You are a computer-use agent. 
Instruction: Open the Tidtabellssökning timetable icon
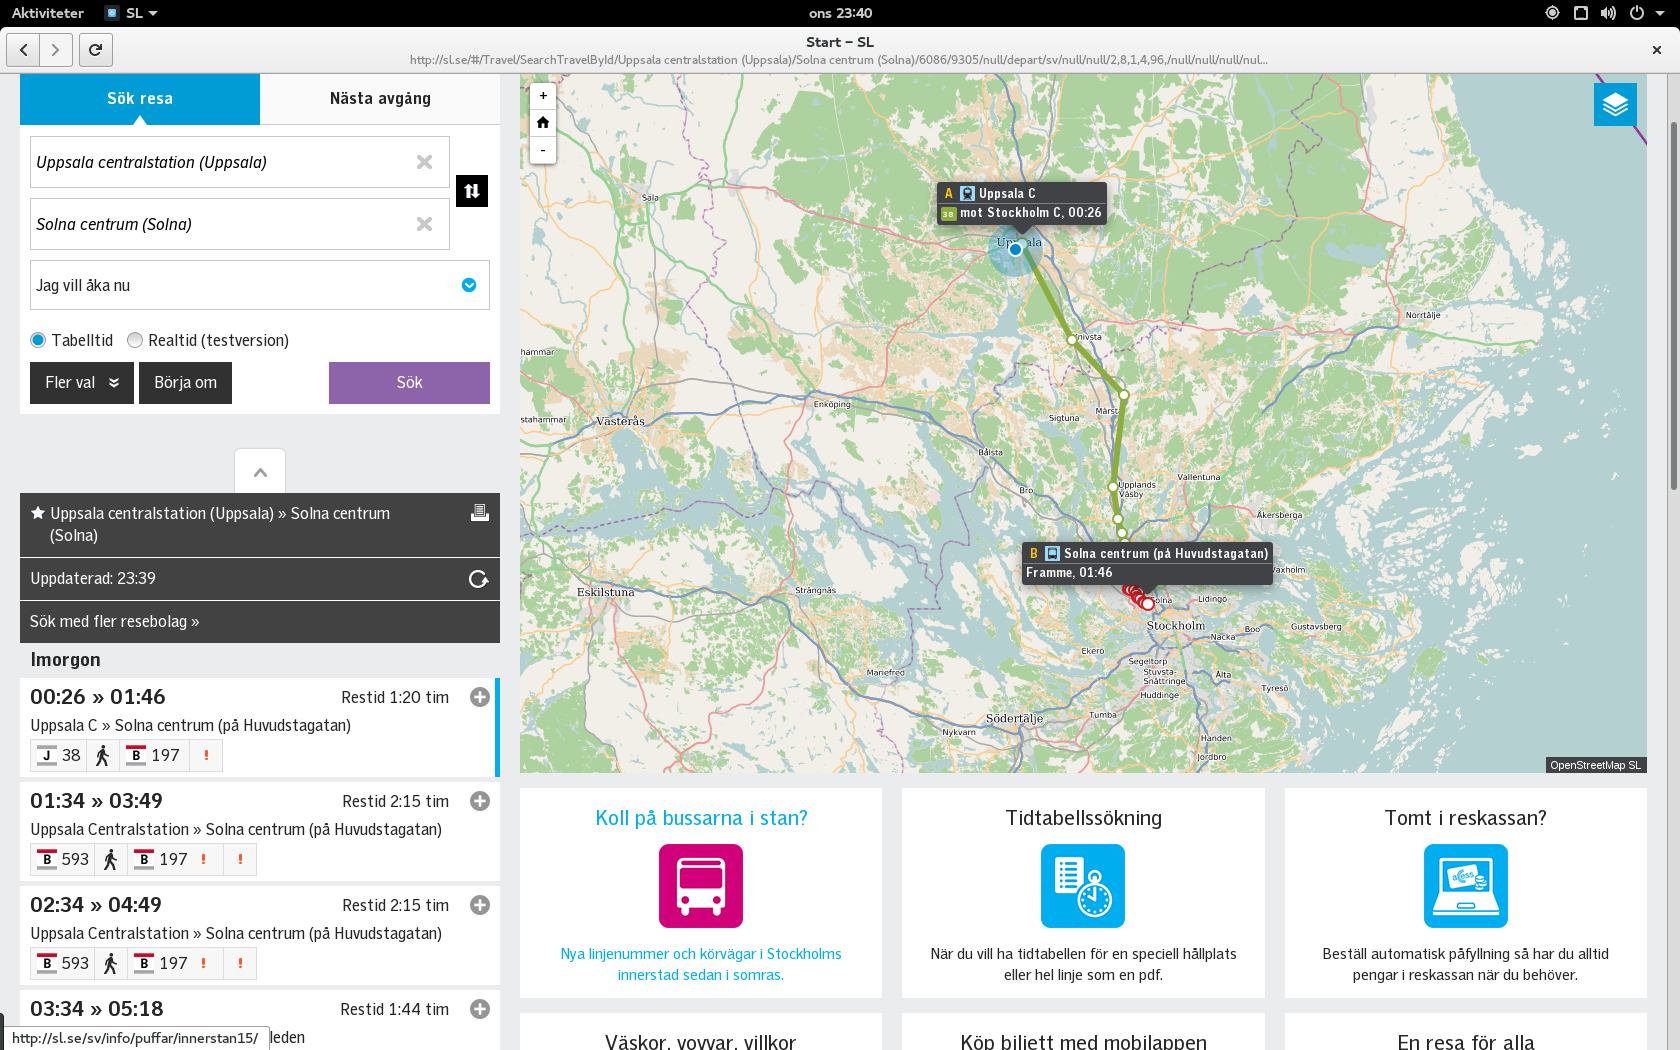tap(1083, 886)
